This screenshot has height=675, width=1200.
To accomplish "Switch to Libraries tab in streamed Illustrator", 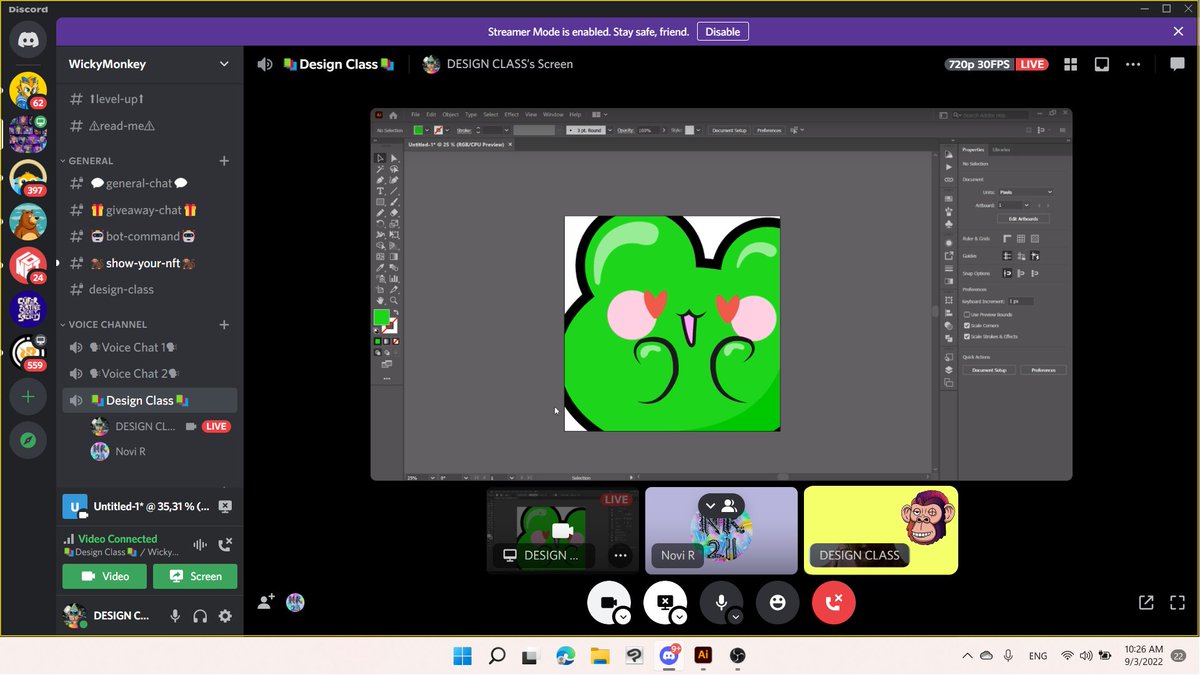I will (1001, 149).
